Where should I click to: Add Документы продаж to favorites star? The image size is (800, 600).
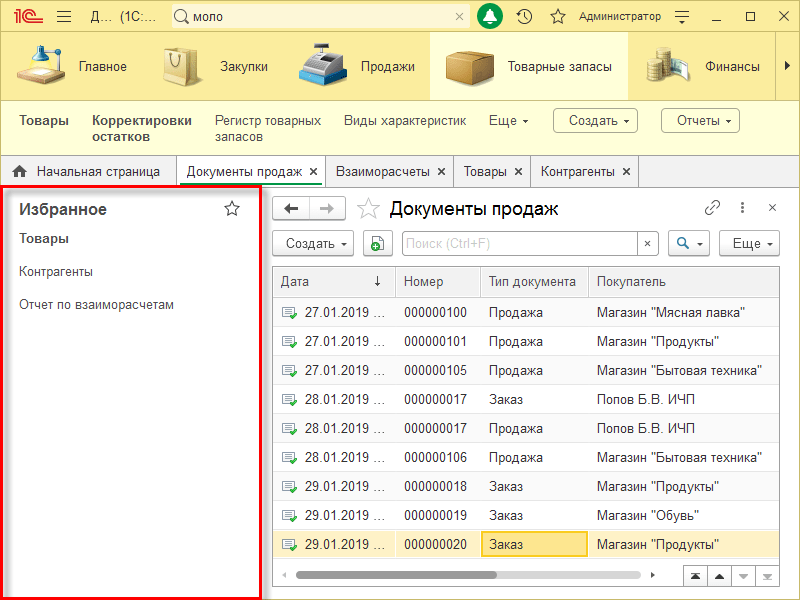point(368,209)
